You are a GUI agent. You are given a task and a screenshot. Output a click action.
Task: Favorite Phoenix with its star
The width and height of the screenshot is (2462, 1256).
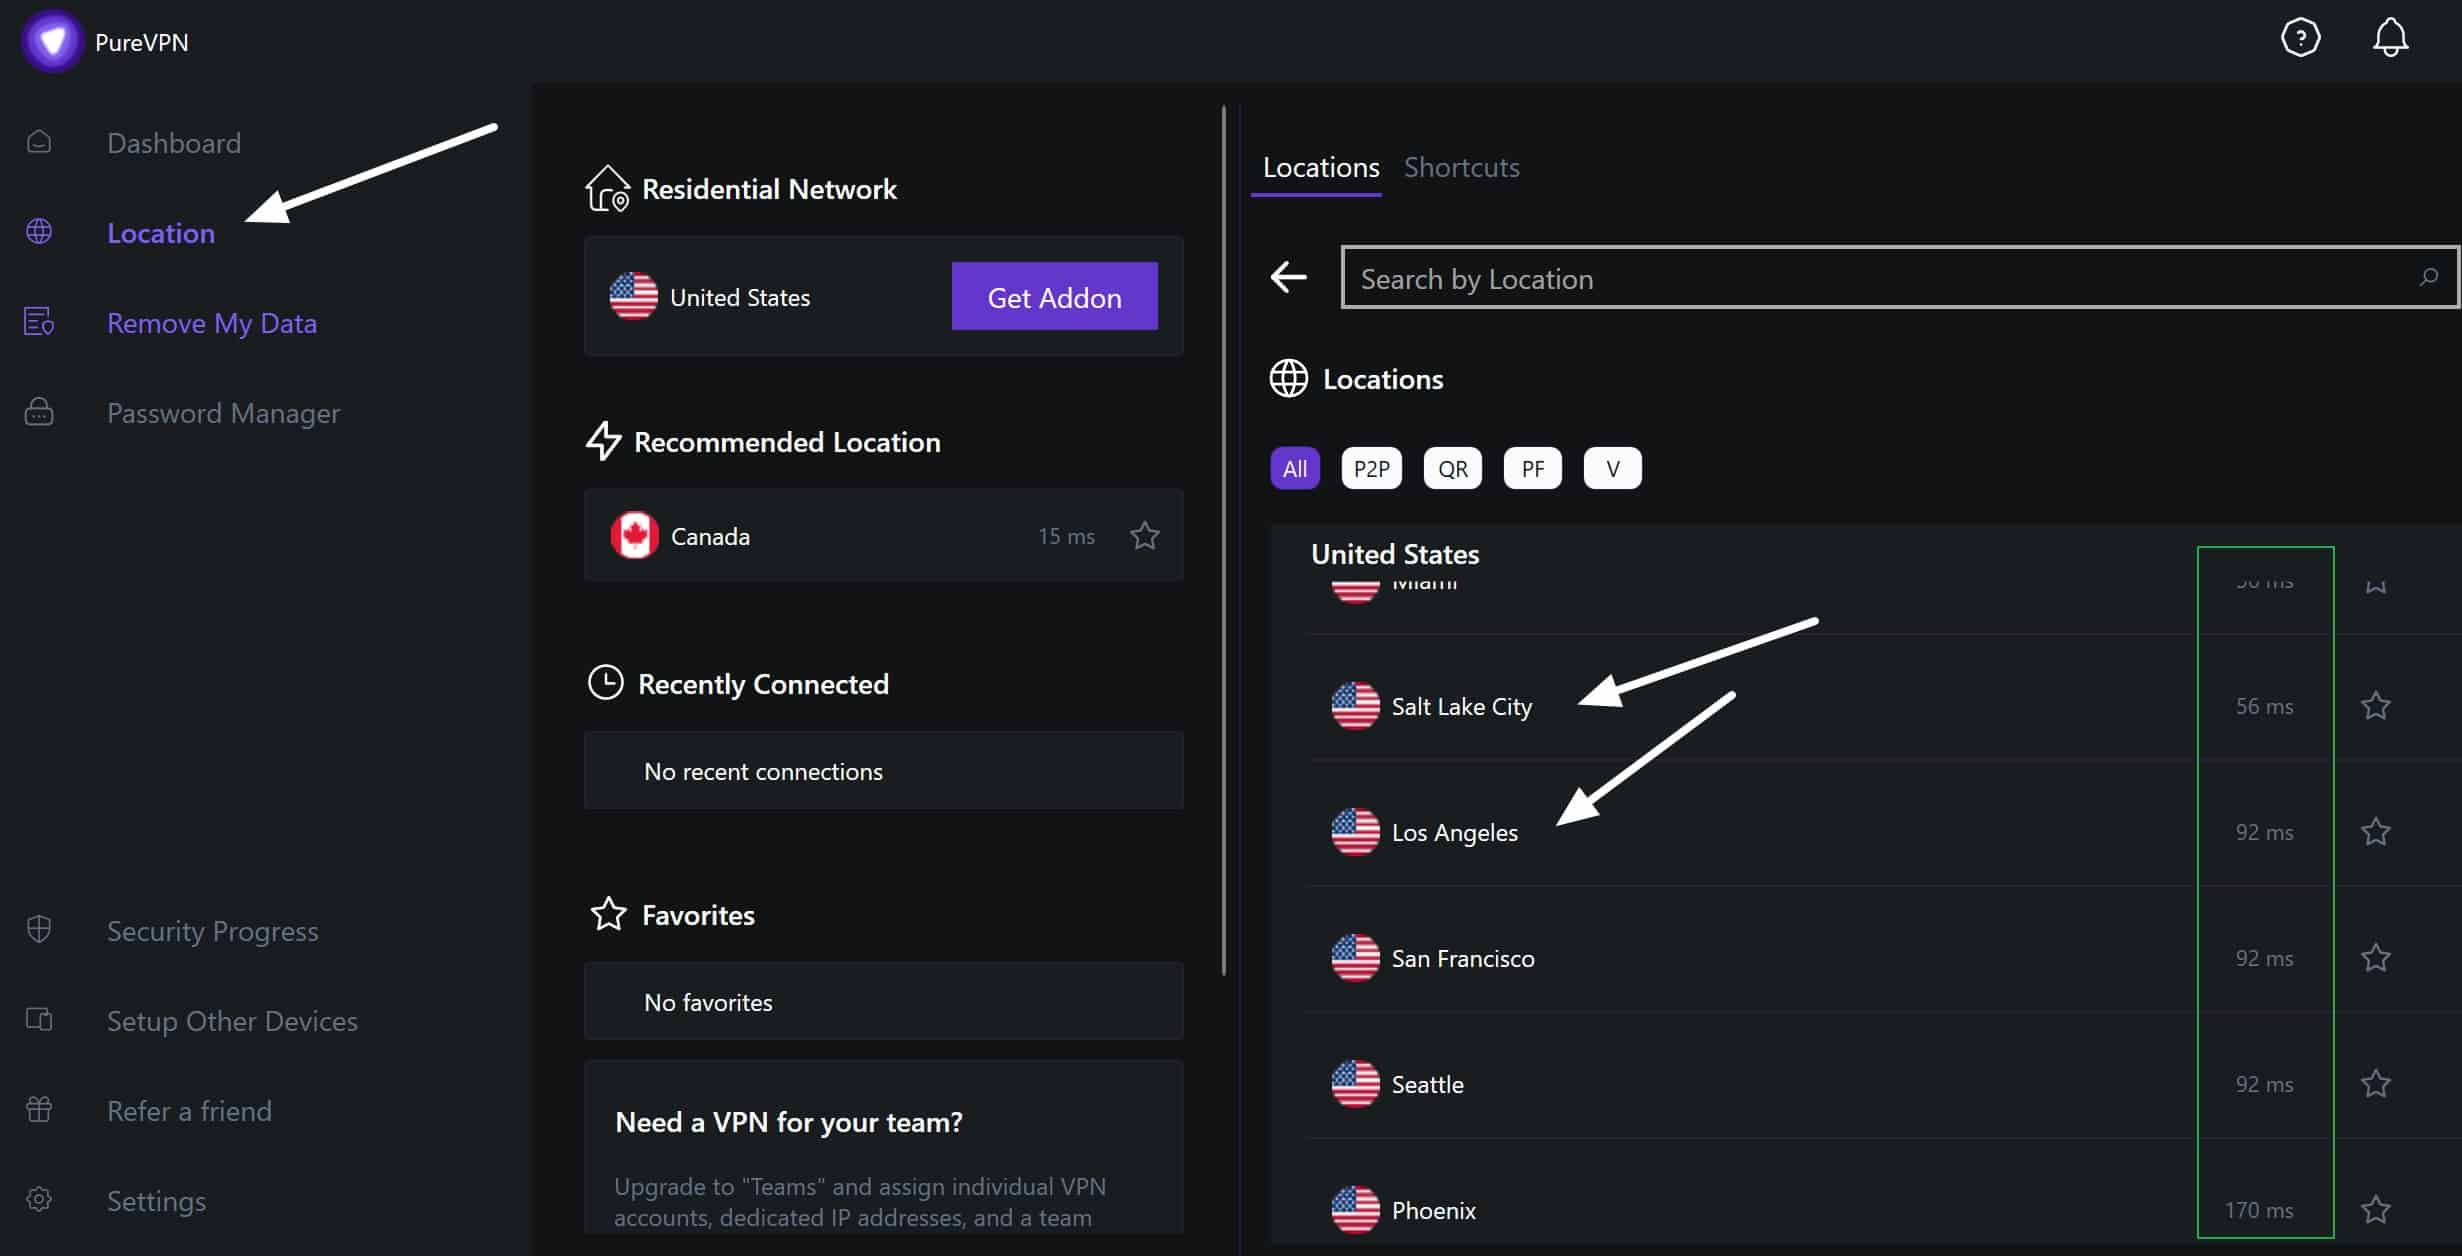coord(2375,1210)
